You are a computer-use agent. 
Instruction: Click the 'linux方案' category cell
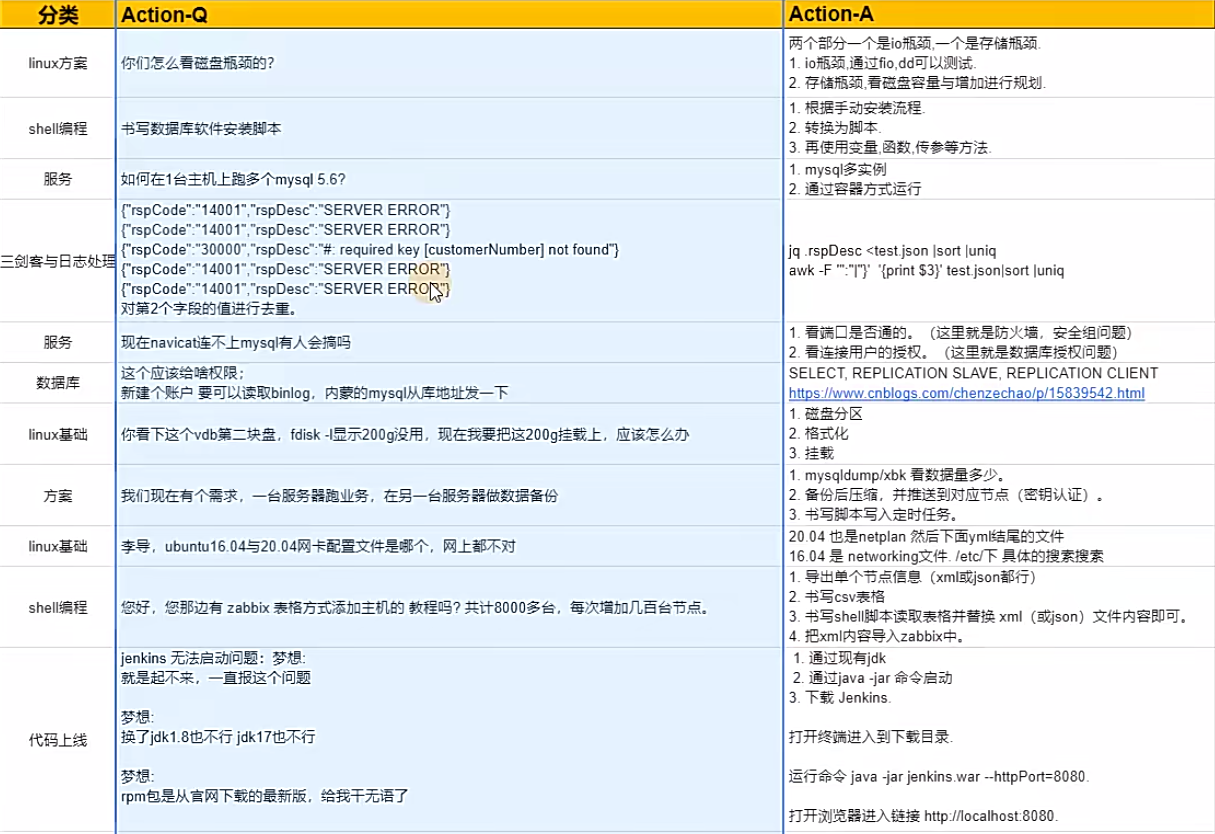tap(57, 63)
